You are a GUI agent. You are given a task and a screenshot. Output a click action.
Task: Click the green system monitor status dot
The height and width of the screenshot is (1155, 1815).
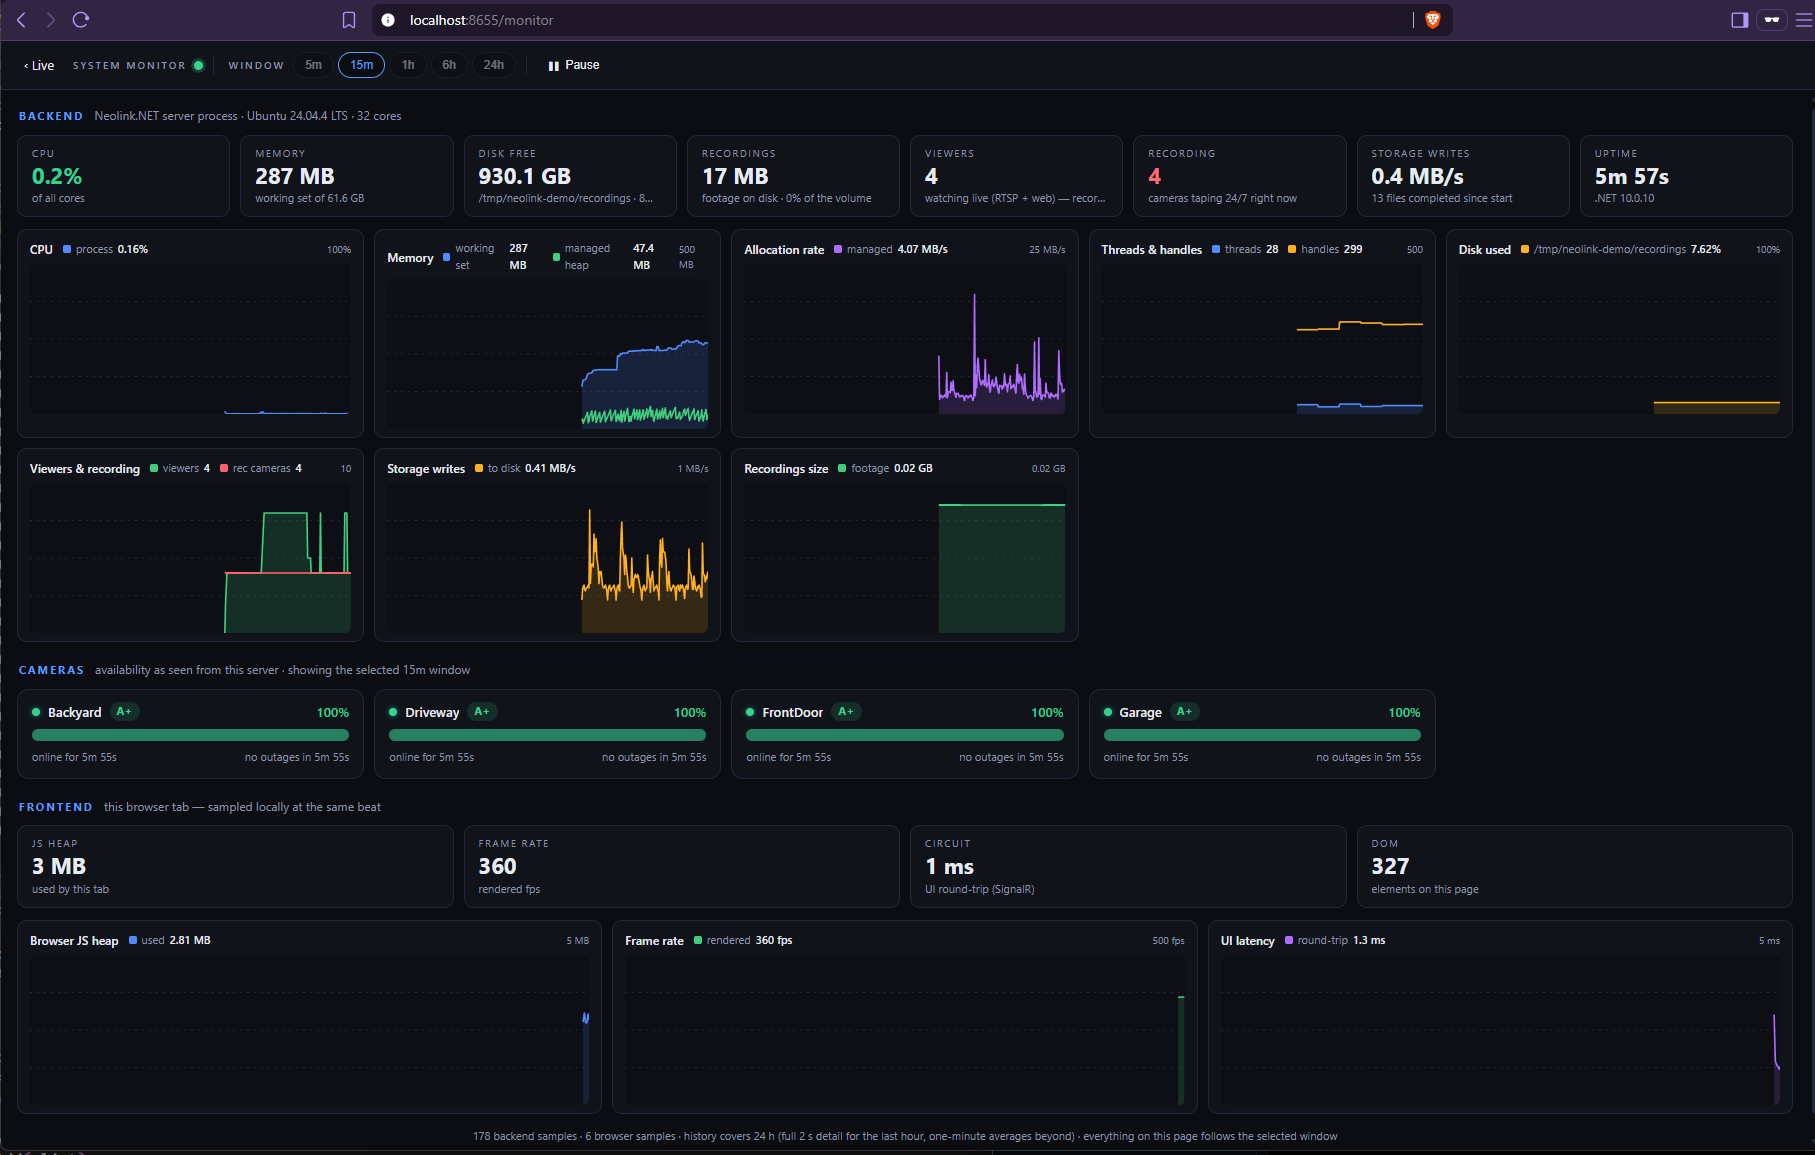pyautogui.click(x=198, y=65)
